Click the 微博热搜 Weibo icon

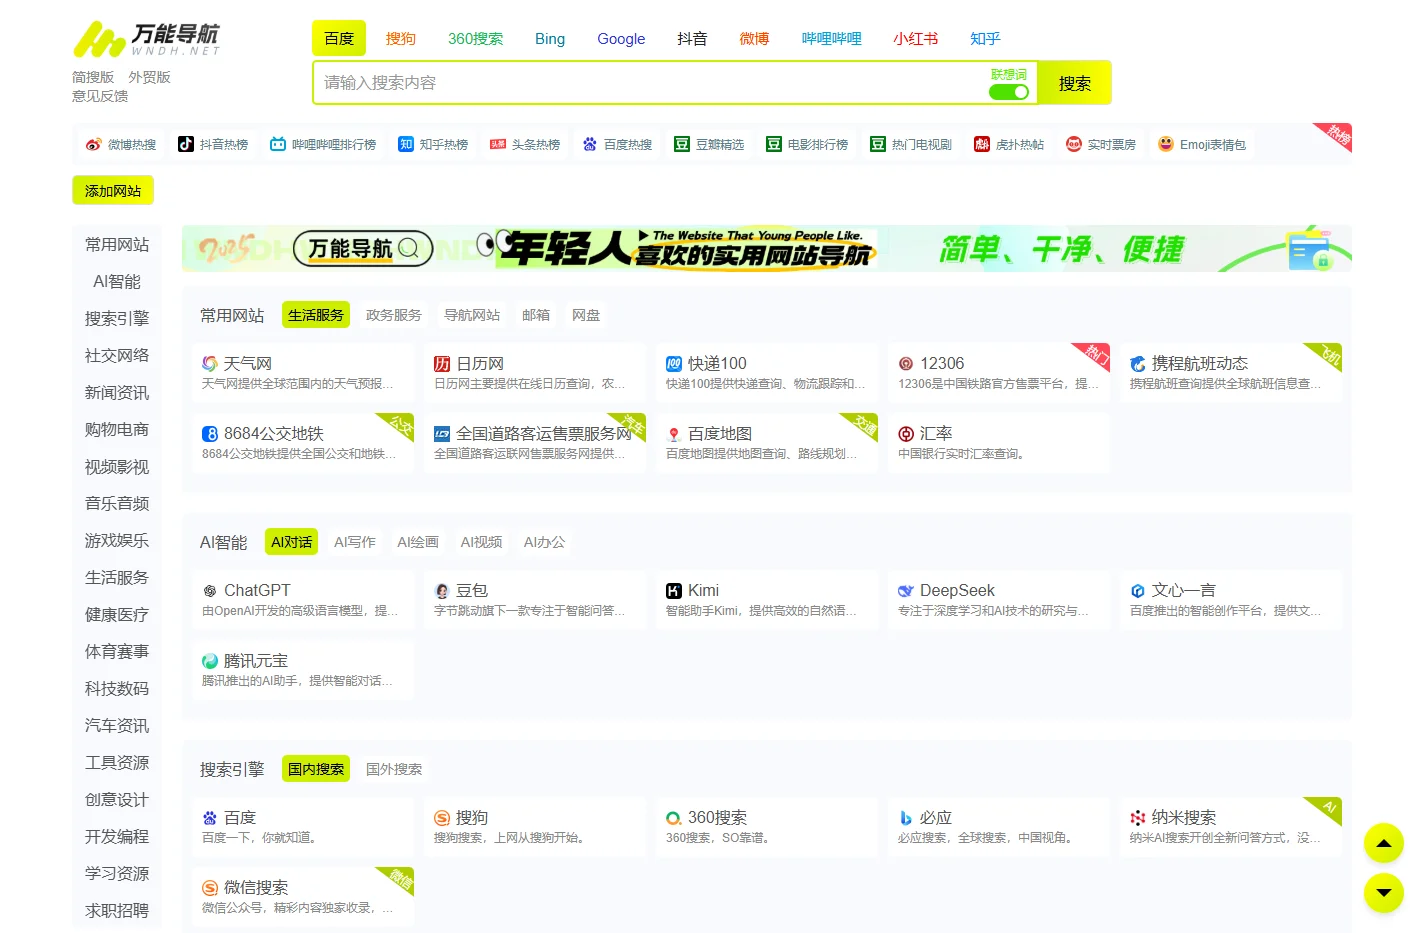click(93, 144)
